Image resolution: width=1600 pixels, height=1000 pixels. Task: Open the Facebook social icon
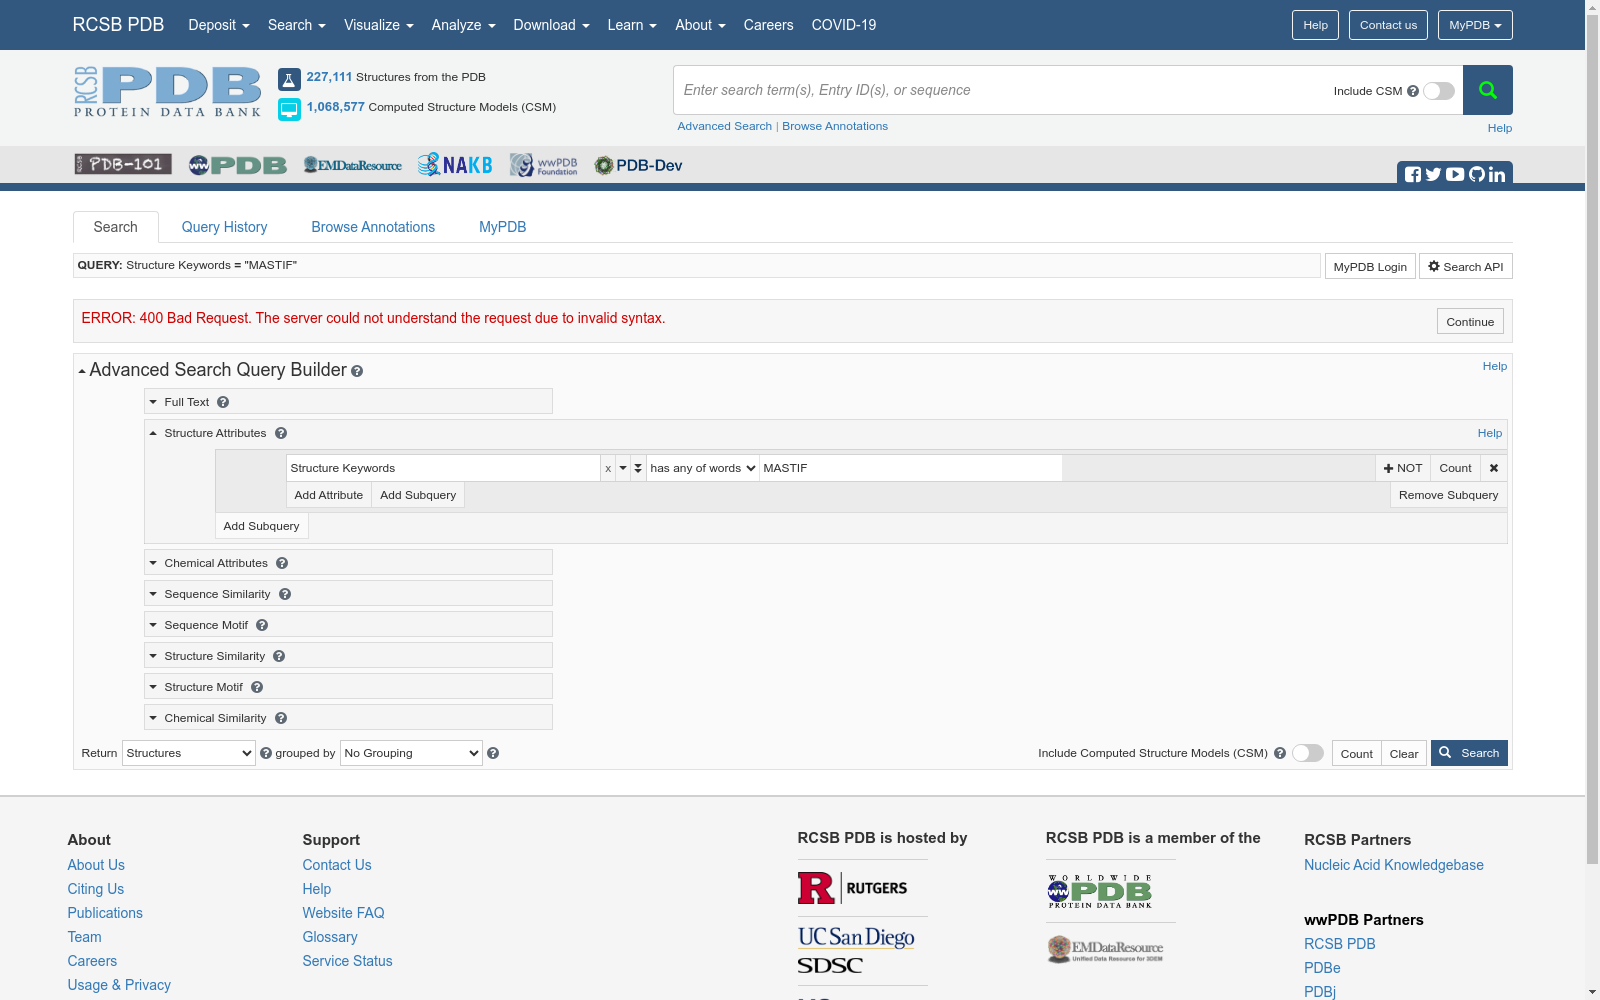coord(1413,174)
